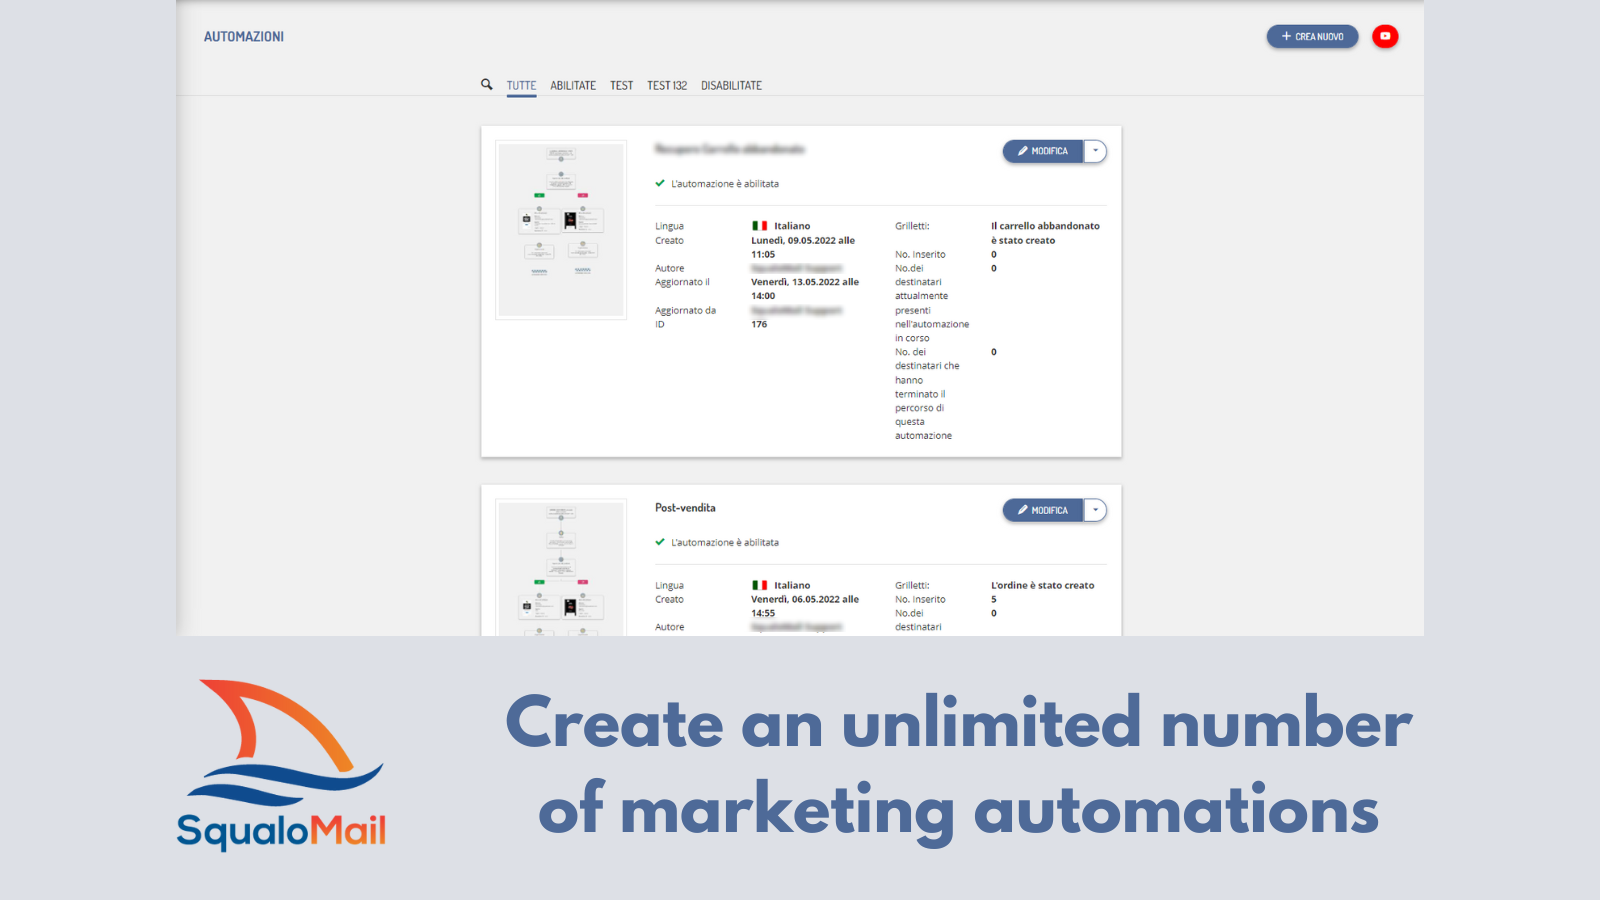This screenshot has height=900, width=1600.
Task: Open the automations search magnifier
Action: tap(486, 85)
